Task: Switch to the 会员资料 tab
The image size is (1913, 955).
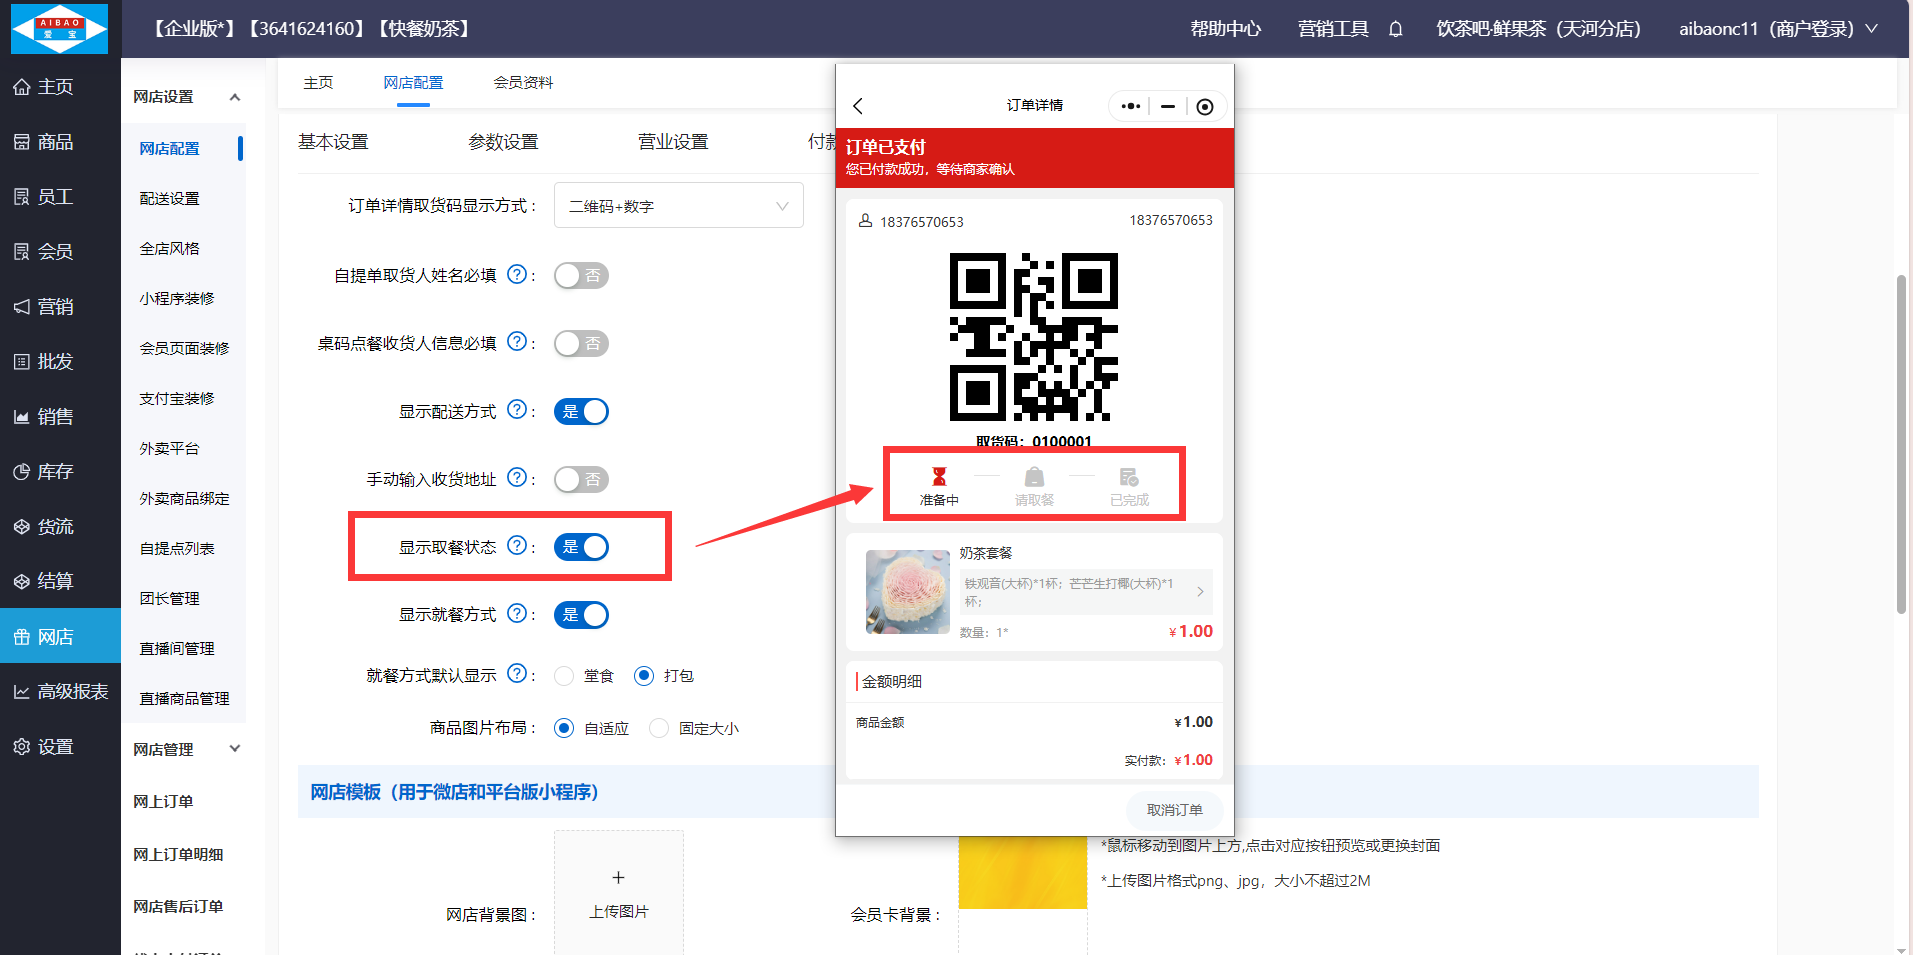Action: pyautogui.click(x=523, y=83)
